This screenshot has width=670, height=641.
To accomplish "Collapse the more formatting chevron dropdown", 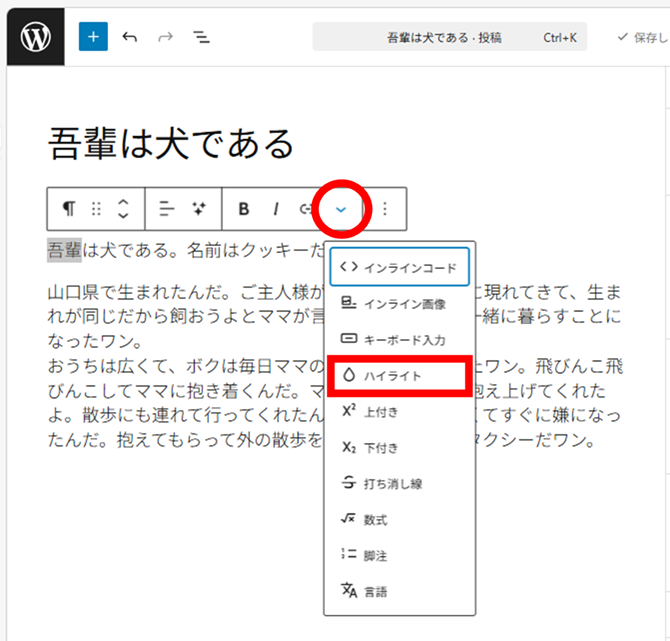I will tap(341, 209).
